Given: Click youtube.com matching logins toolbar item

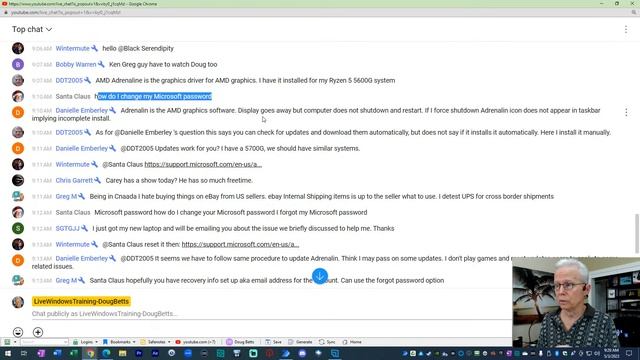Looking at the screenshot, I should [x=196, y=342].
